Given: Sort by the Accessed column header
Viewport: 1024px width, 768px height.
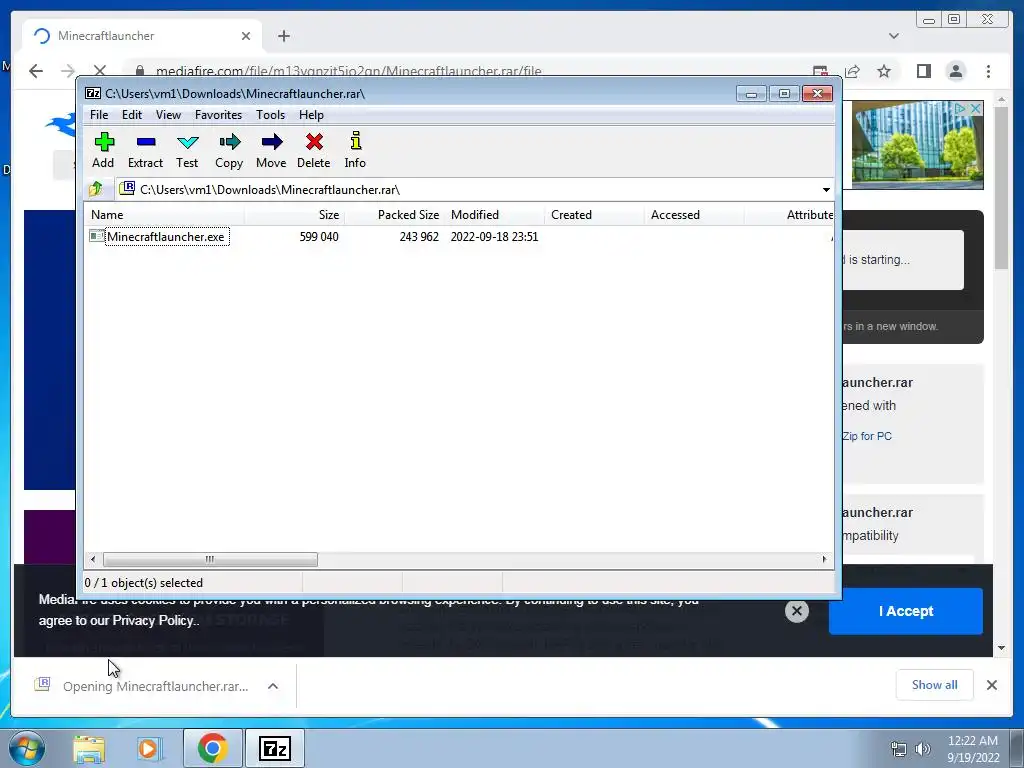Looking at the screenshot, I should pyautogui.click(x=694, y=215).
